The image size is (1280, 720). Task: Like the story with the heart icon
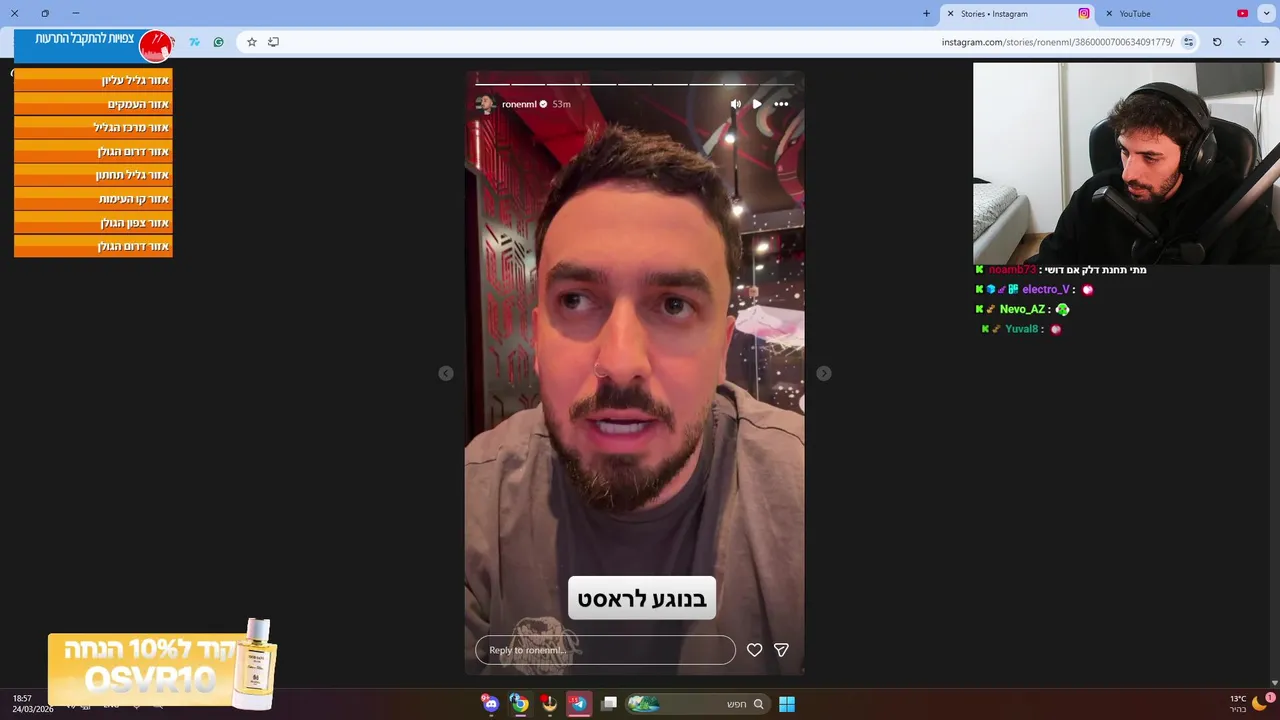pos(754,650)
